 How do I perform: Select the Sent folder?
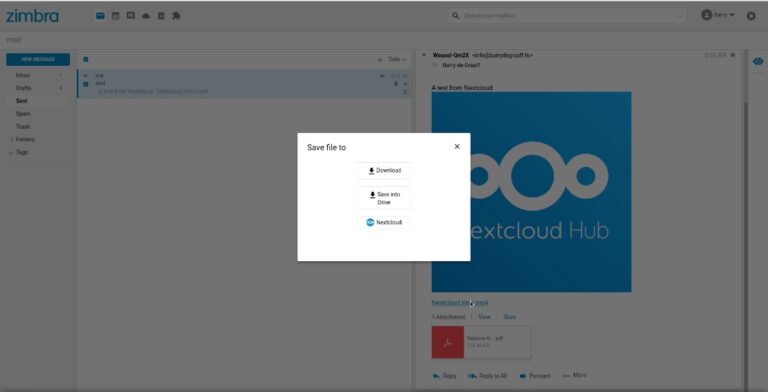pyautogui.click(x=22, y=101)
